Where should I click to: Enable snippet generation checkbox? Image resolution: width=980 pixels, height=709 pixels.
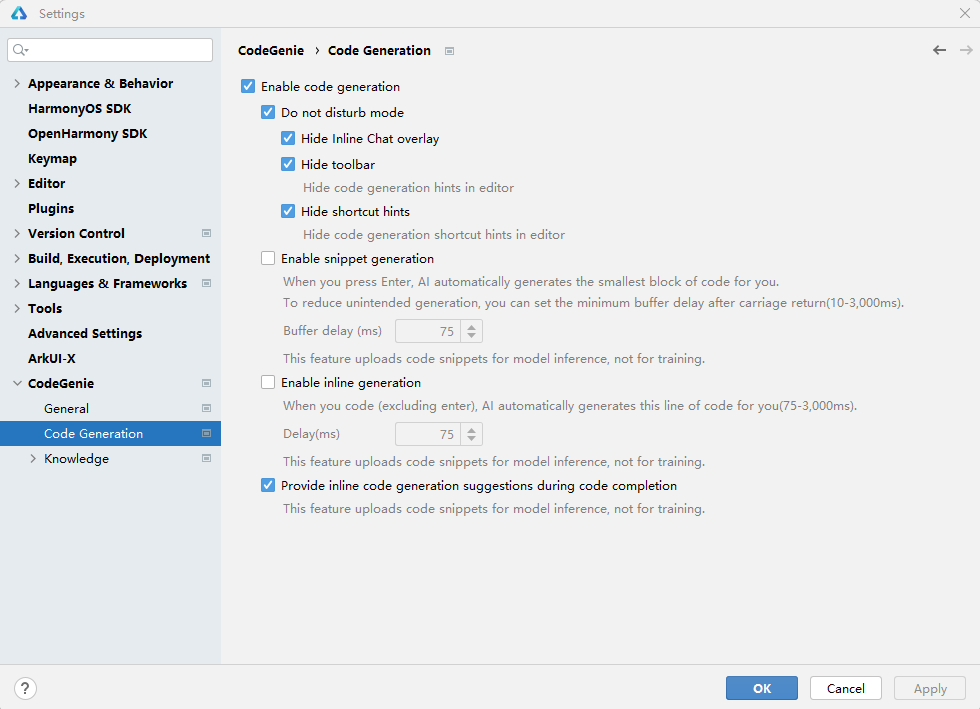[x=268, y=258]
